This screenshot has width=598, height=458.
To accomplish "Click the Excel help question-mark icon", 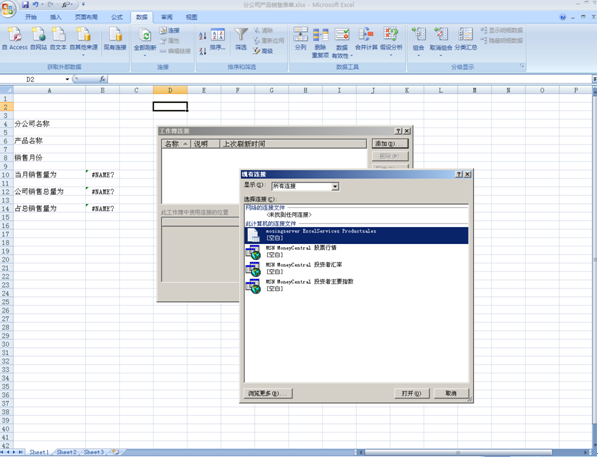I will [563, 17].
